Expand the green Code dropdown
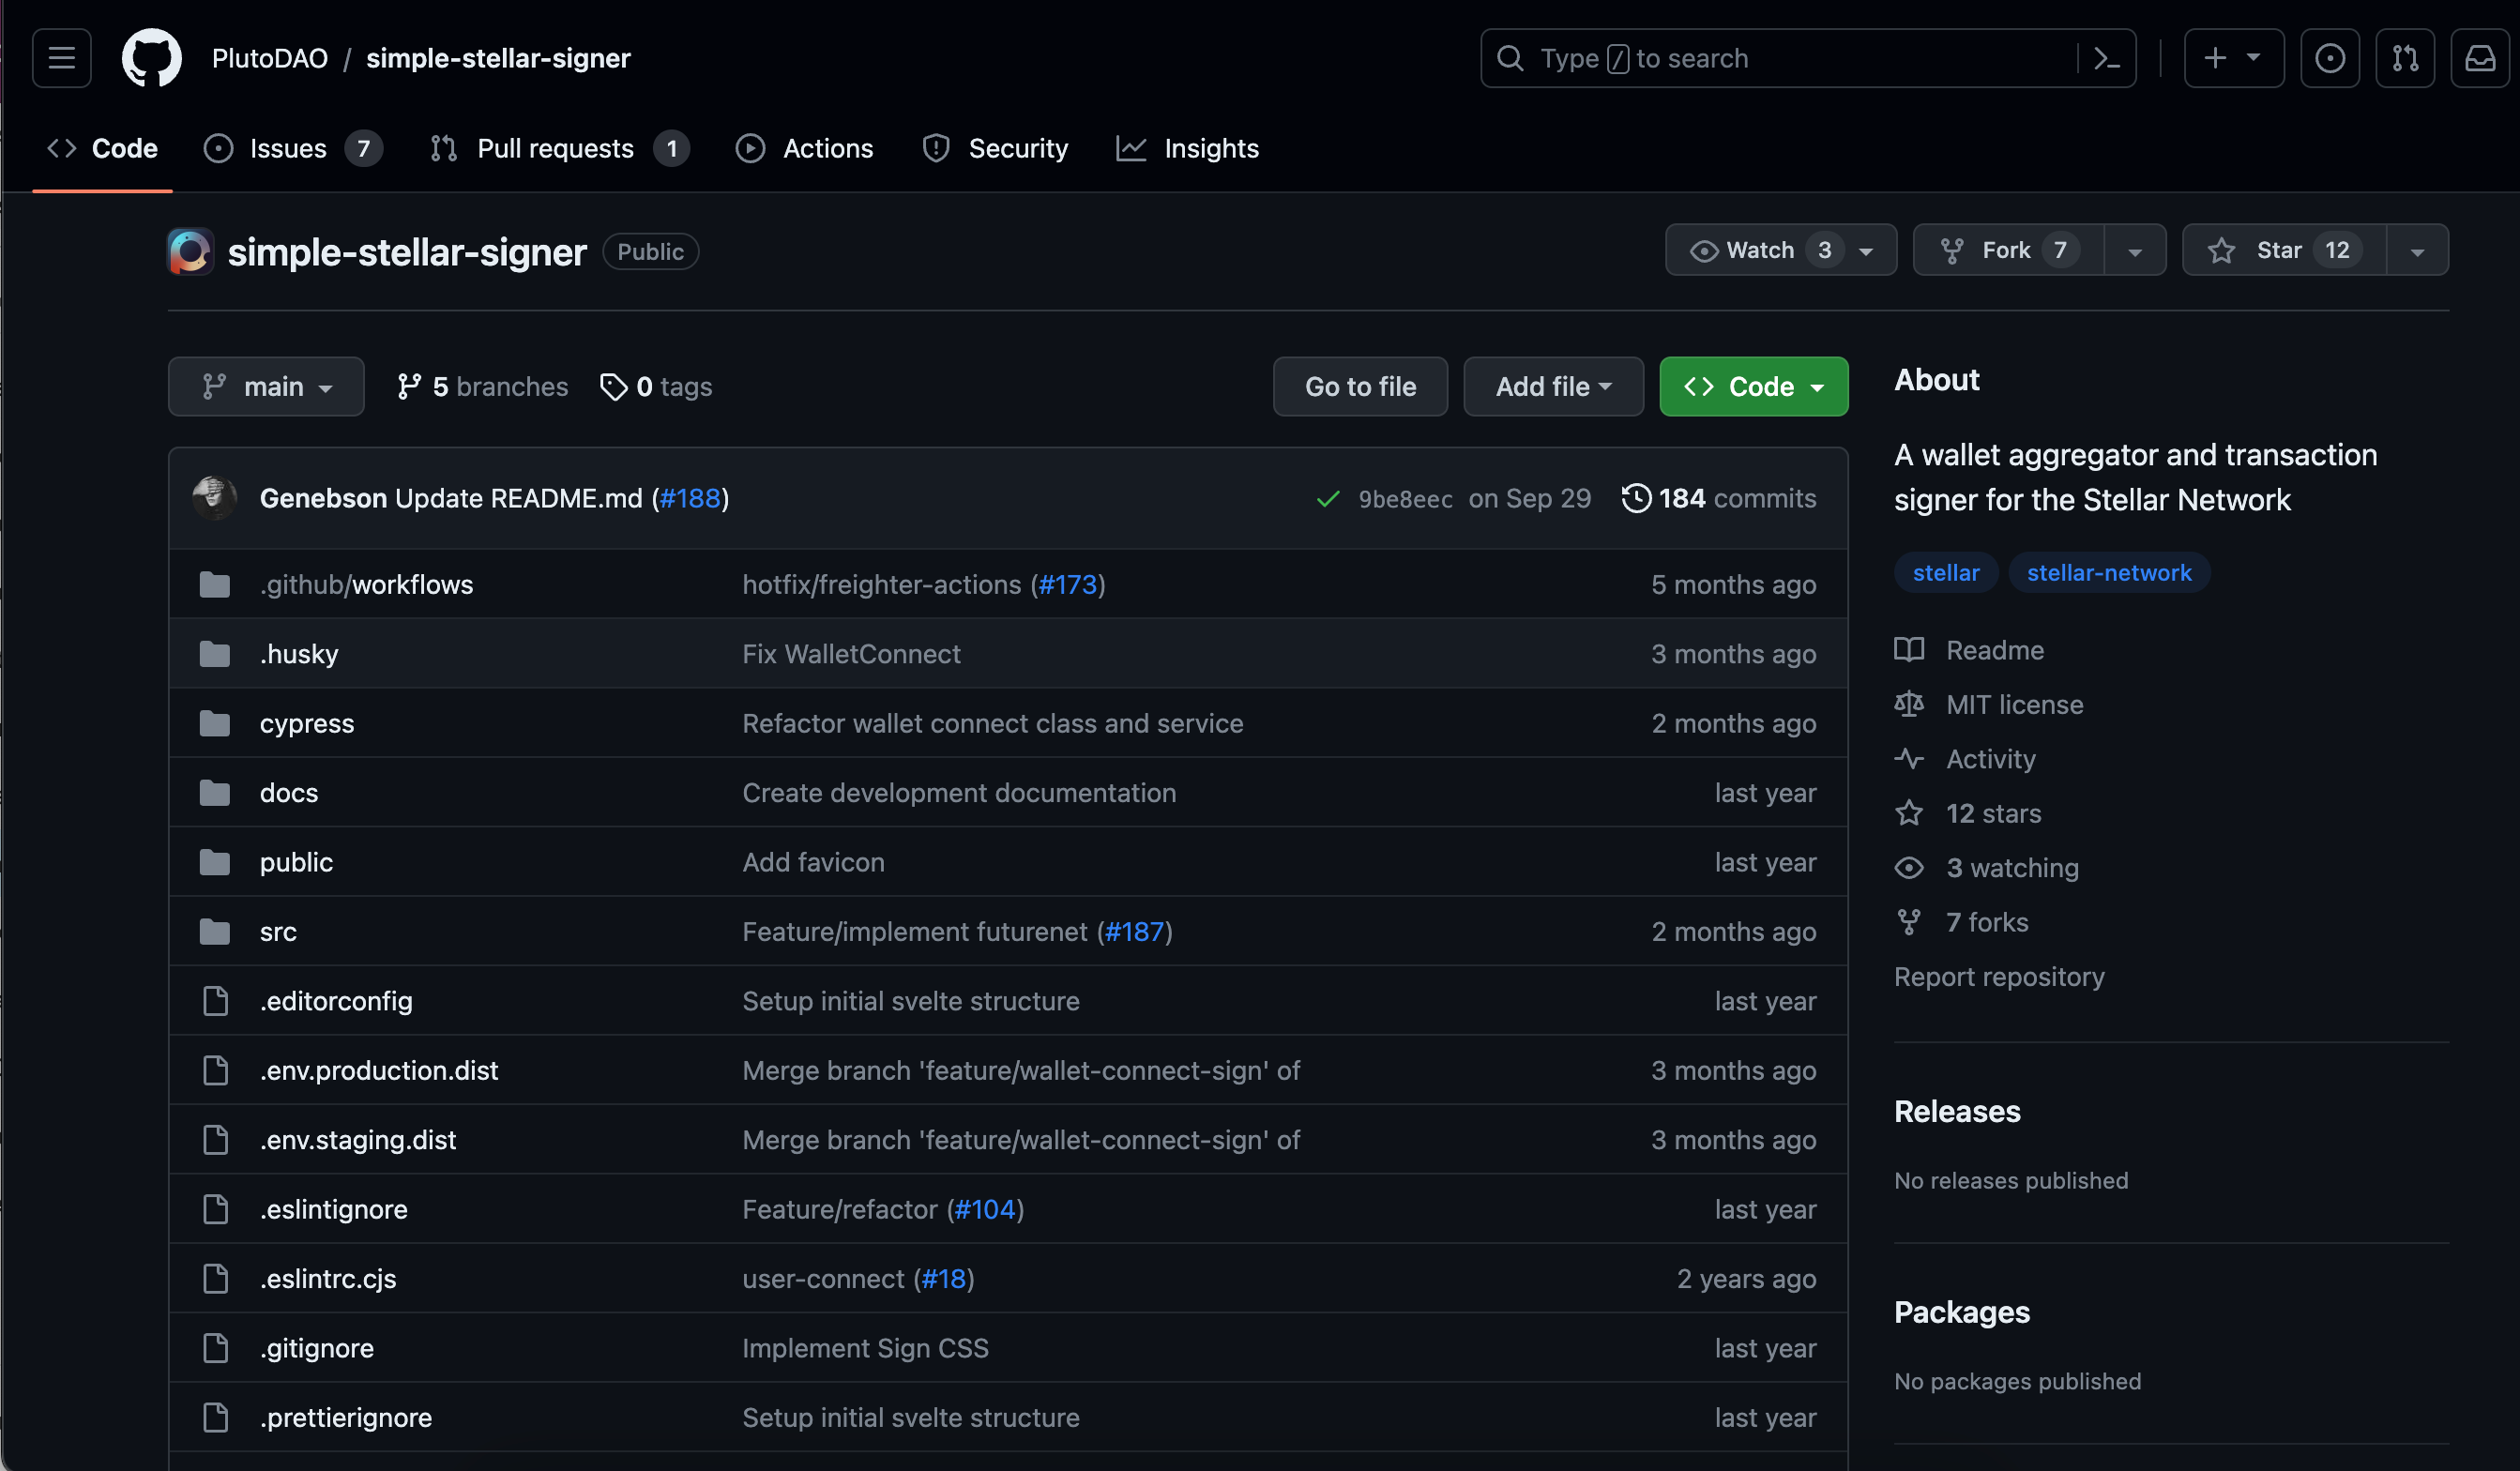Image resolution: width=2520 pixels, height=1471 pixels. (1753, 386)
